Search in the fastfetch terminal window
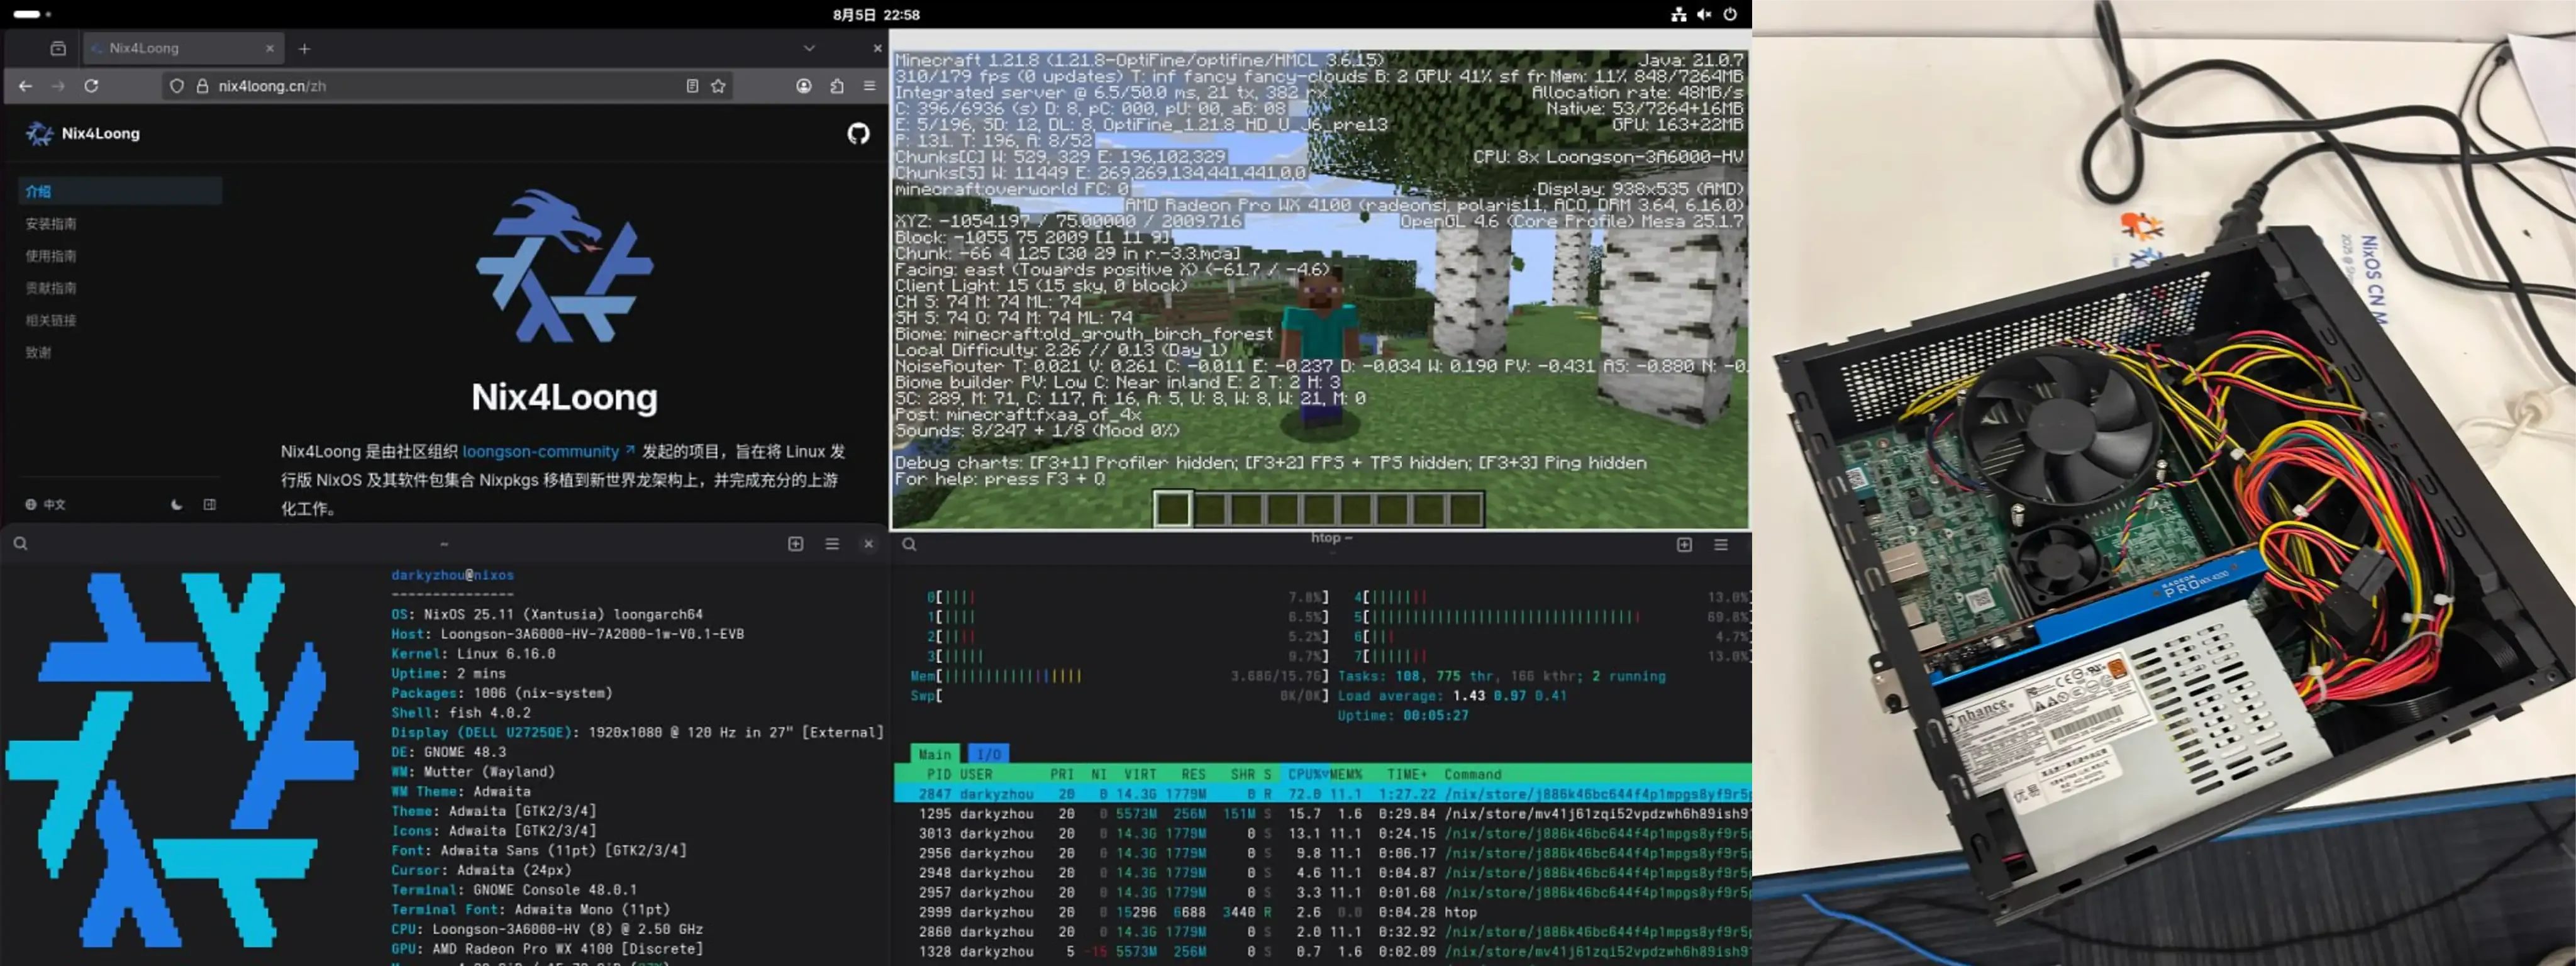This screenshot has width=2576, height=966. pyautogui.click(x=20, y=544)
